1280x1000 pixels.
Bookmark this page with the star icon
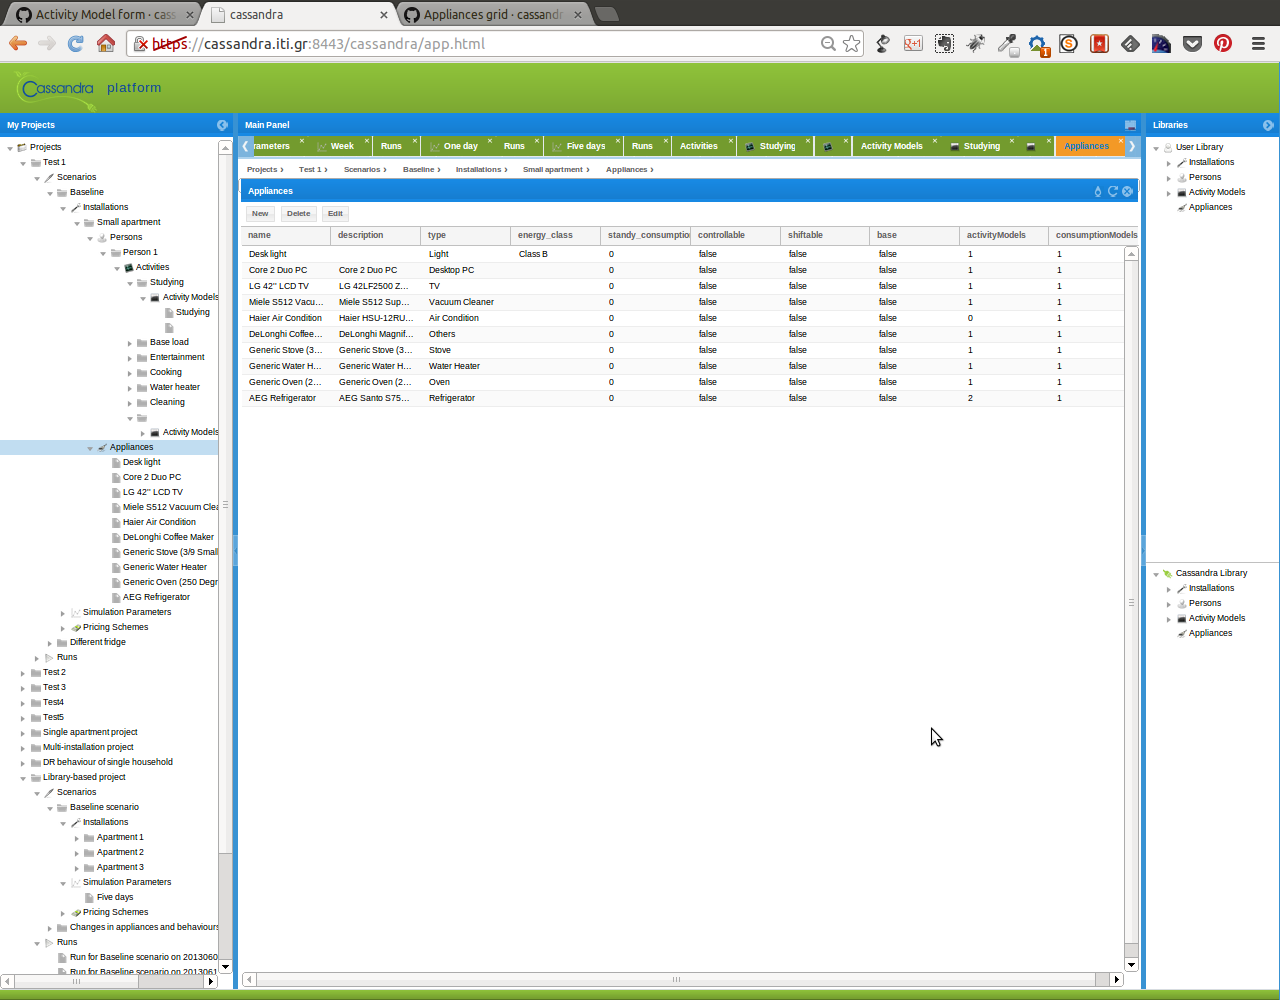click(x=851, y=43)
